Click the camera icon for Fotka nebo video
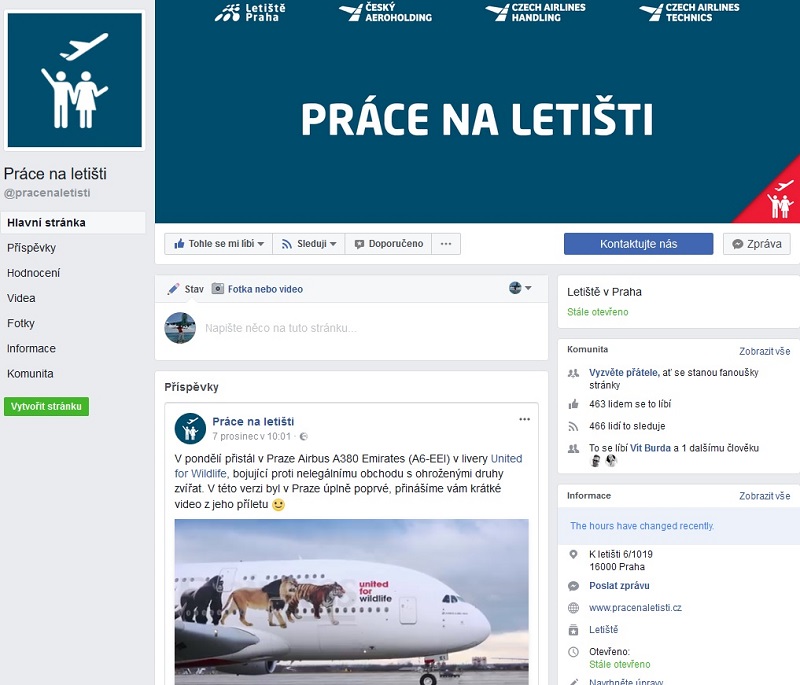Viewport: 800px width, 685px height. coord(218,289)
